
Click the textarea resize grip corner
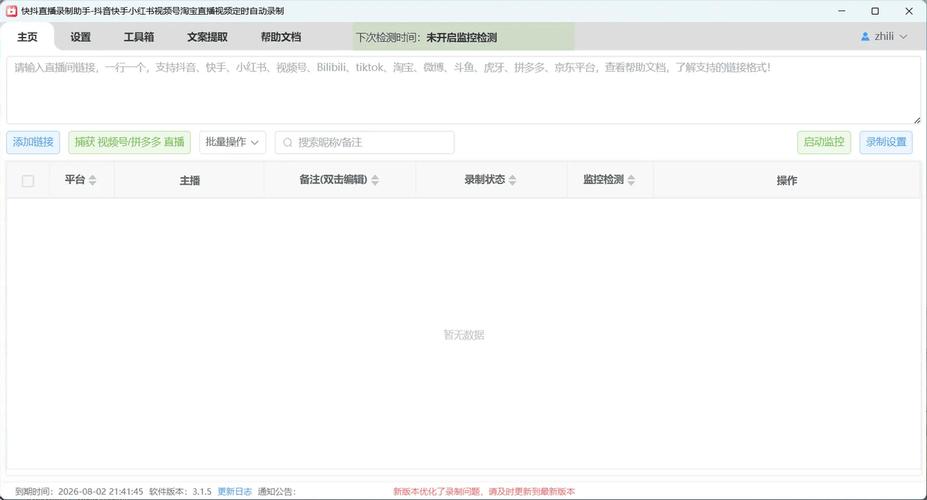[916, 120]
